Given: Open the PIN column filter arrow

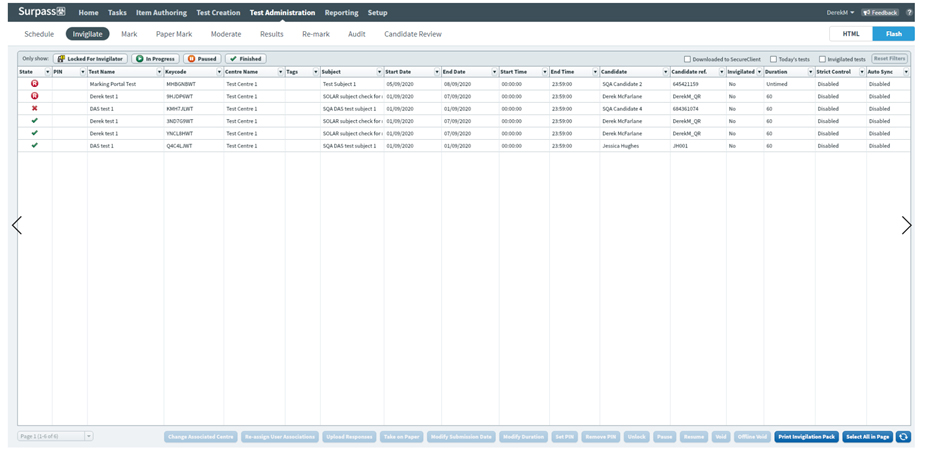Looking at the screenshot, I should pyautogui.click(x=83, y=72).
